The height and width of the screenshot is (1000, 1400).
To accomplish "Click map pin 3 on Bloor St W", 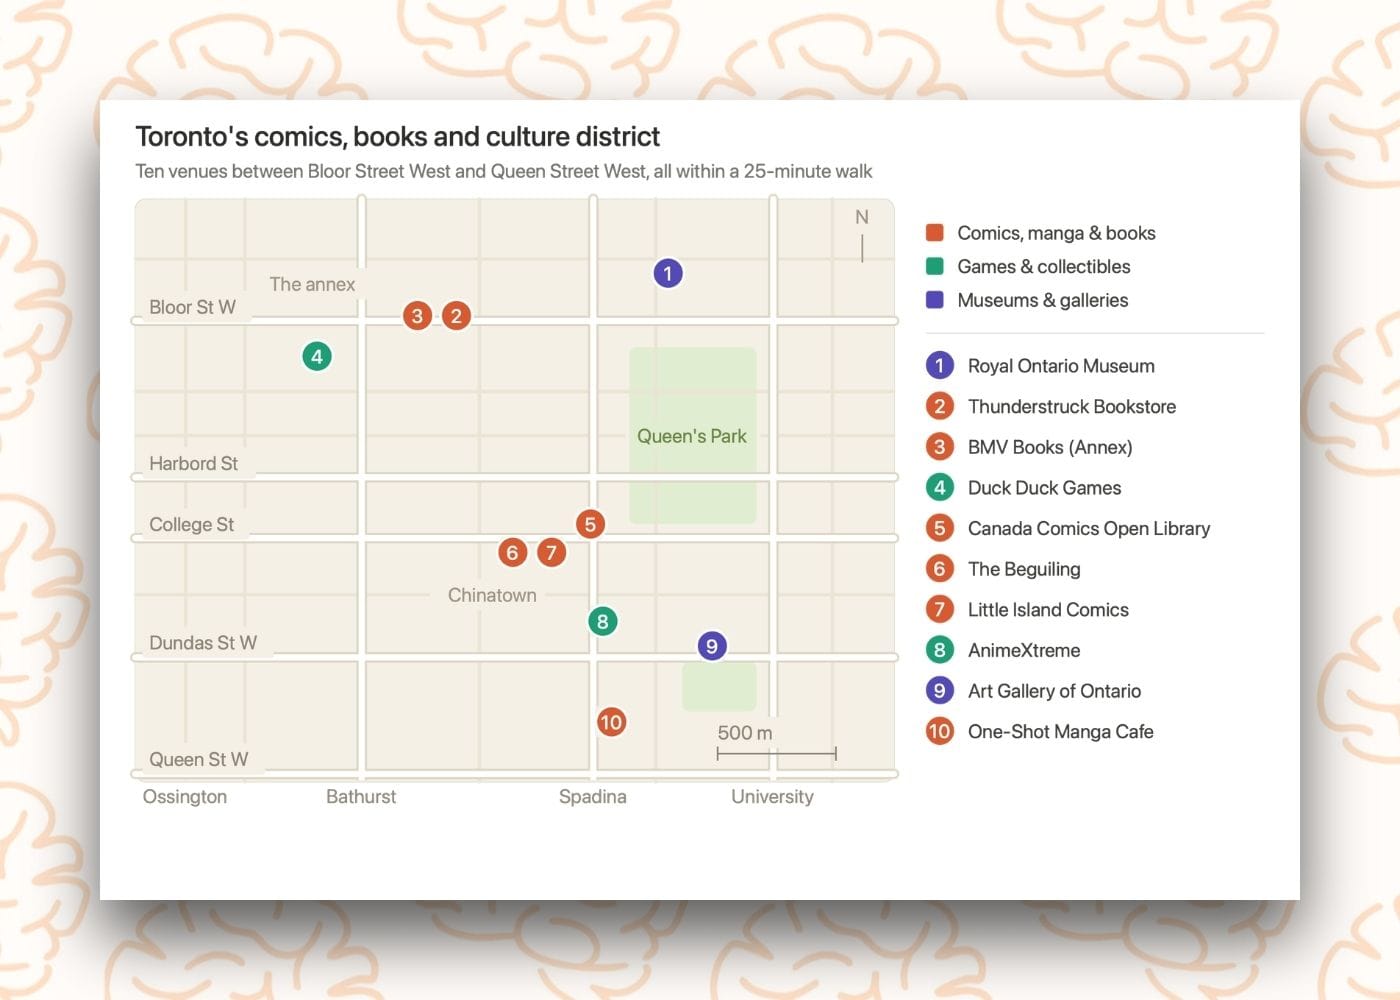I will 418,316.
